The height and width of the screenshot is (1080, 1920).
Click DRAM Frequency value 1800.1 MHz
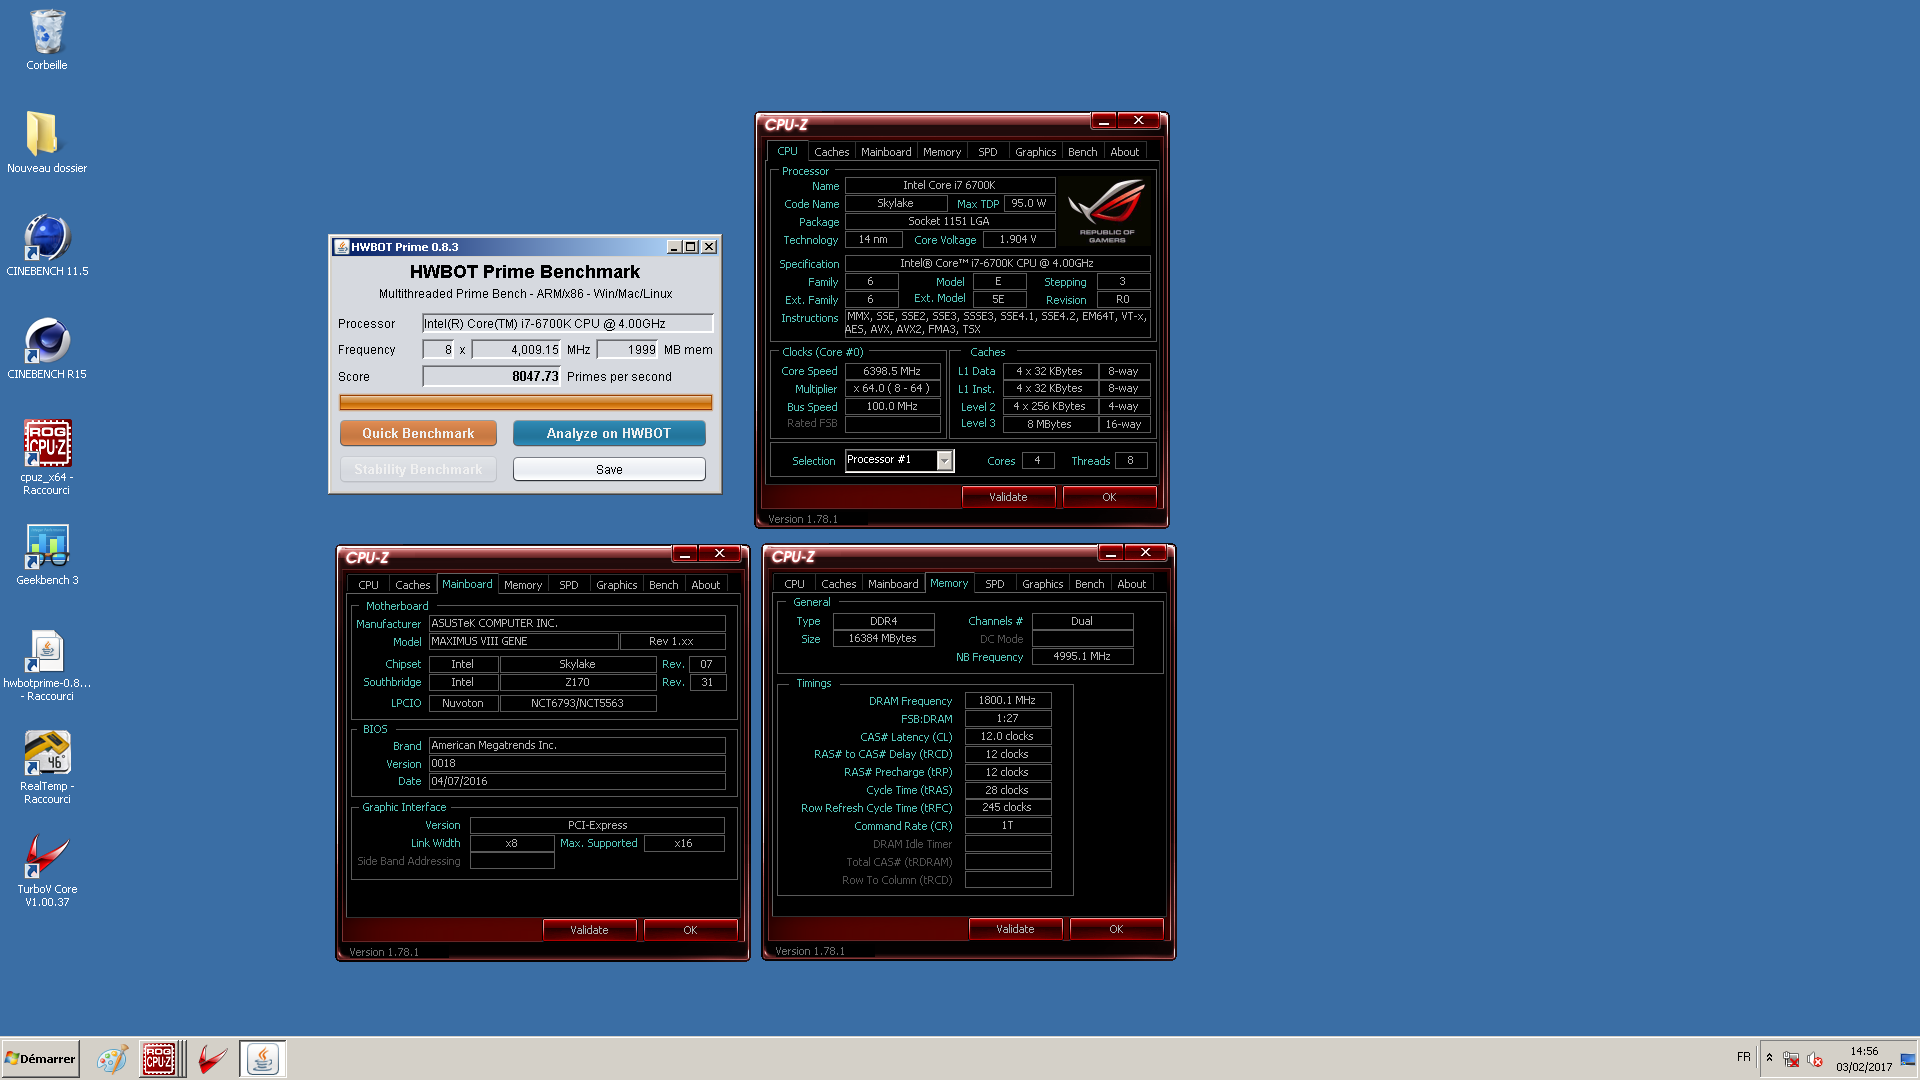point(1007,700)
